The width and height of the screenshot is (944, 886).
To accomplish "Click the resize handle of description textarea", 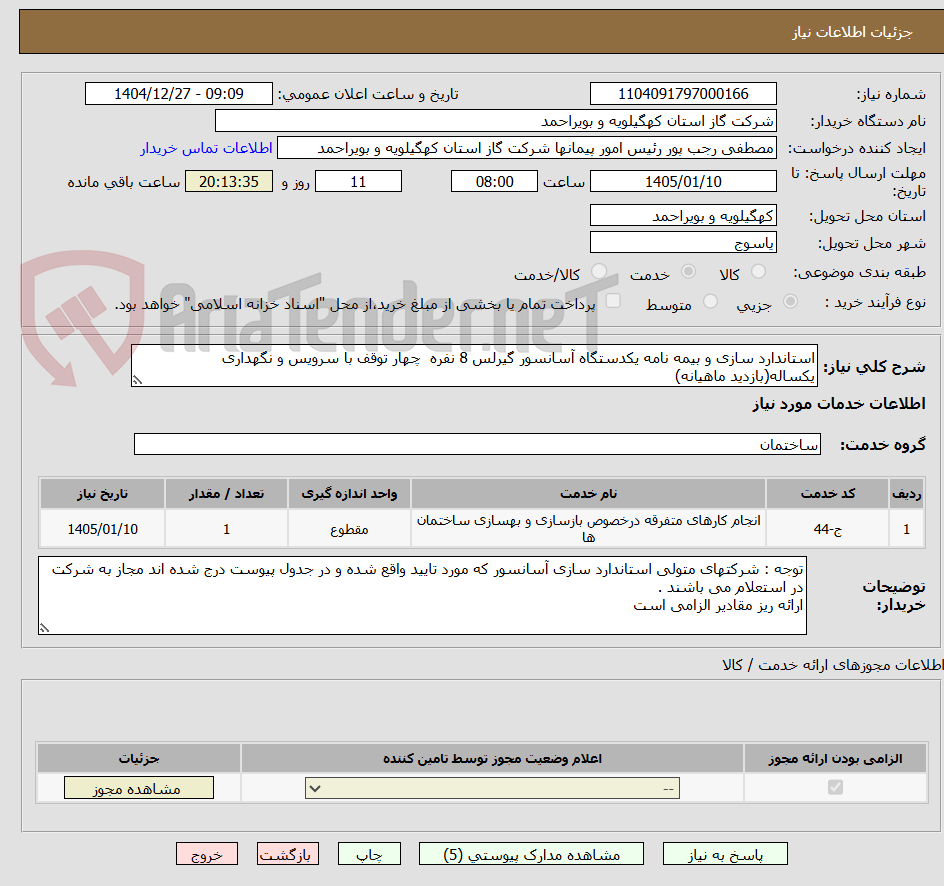I will 137,380.
